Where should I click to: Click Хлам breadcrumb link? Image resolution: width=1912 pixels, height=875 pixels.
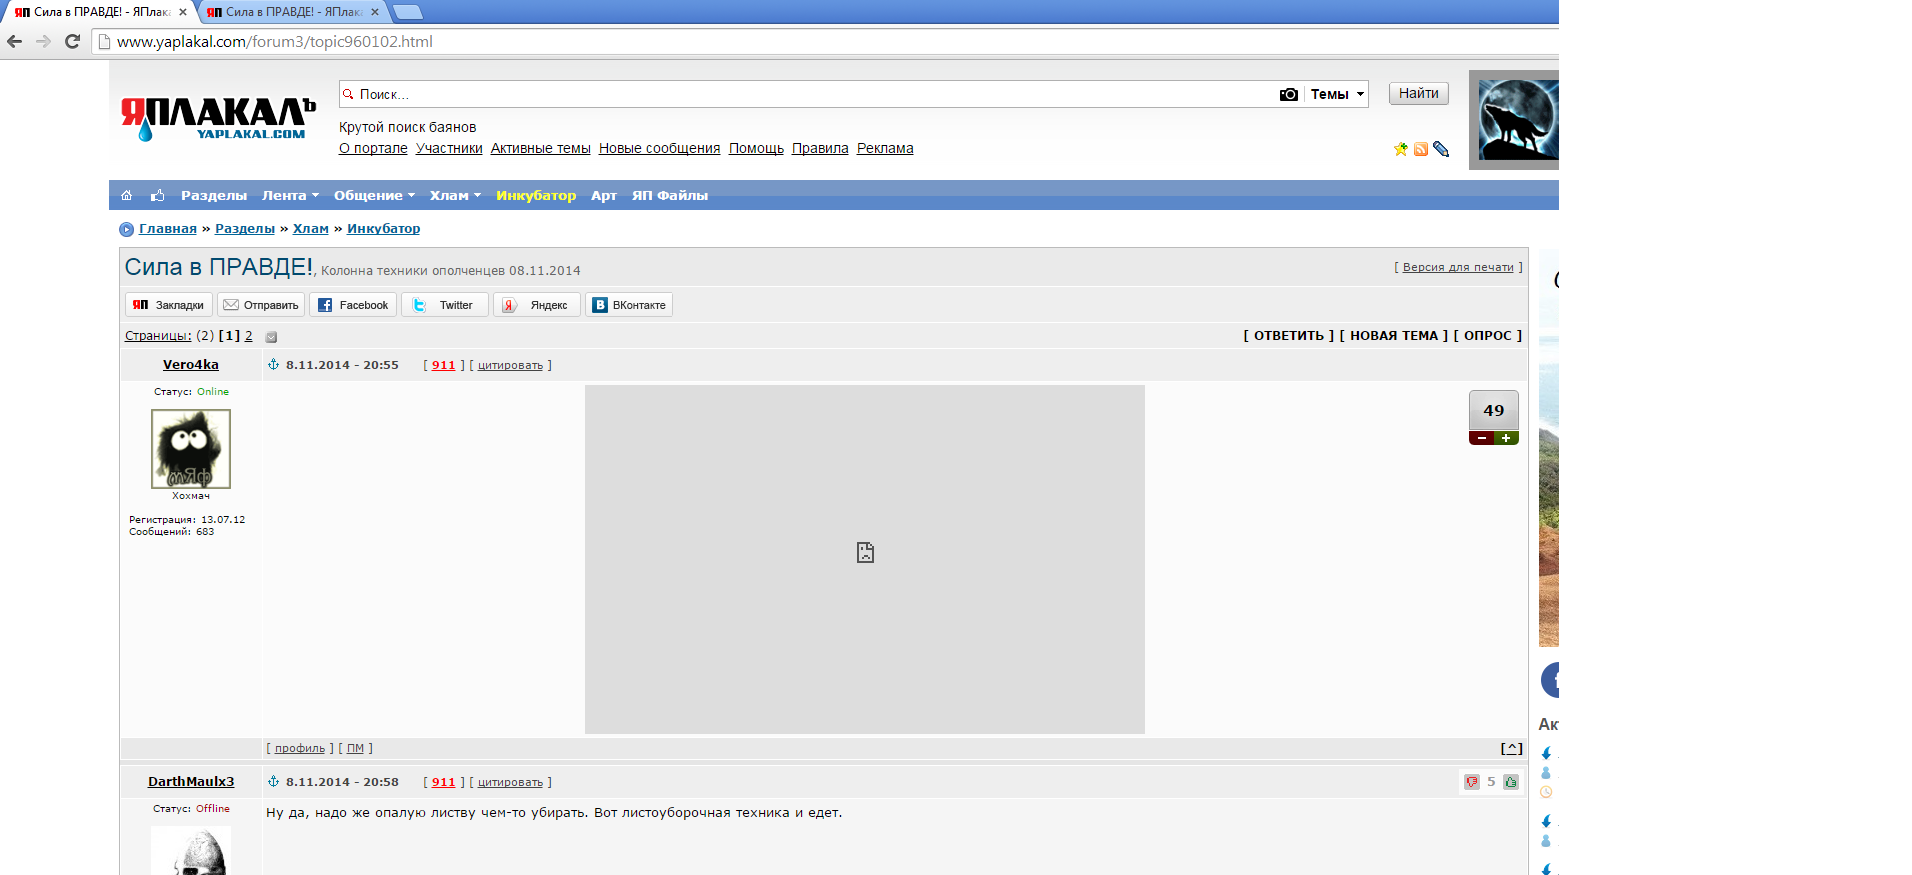coord(311,229)
